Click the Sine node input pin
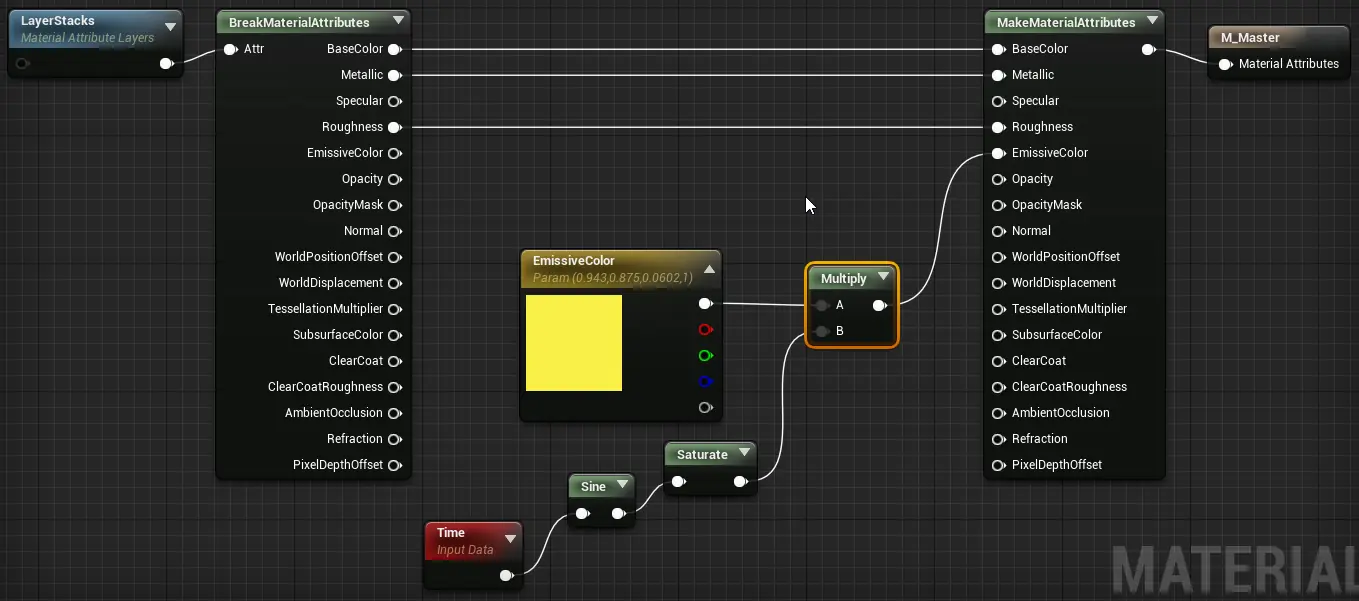The image size is (1359, 601). pos(582,514)
